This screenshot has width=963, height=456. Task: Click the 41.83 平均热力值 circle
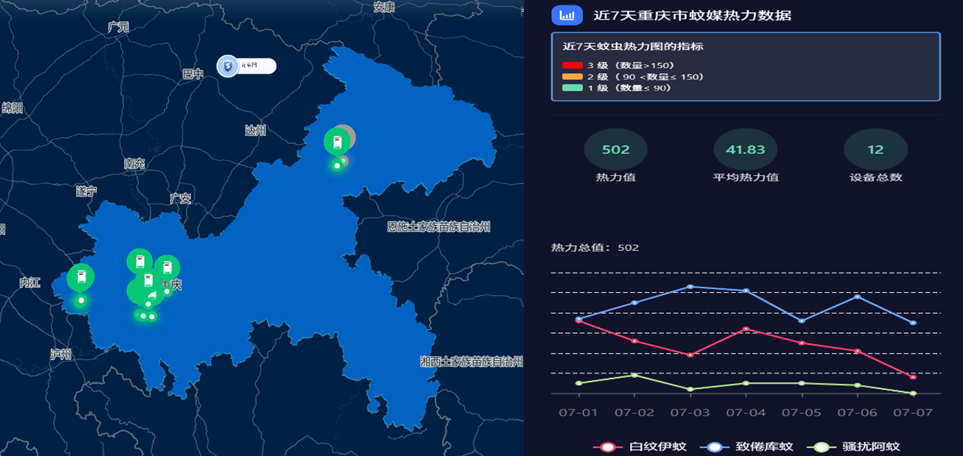[x=746, y=149]
